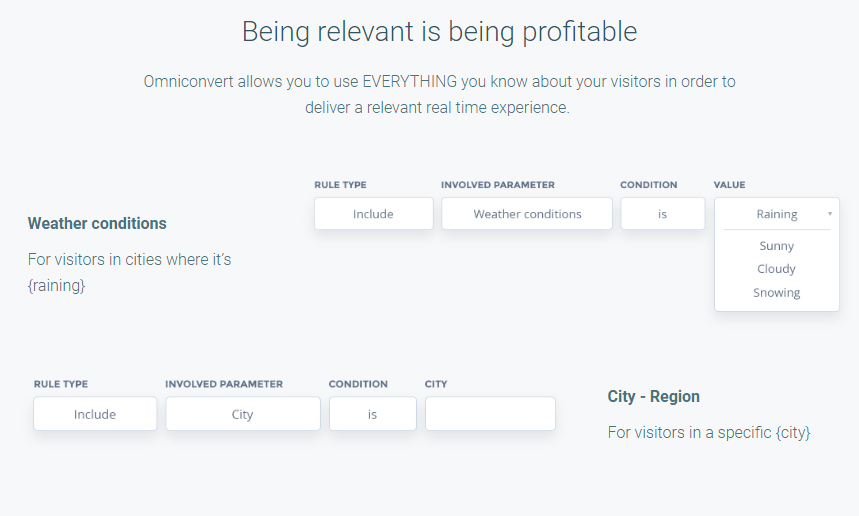
Task: Click the 'Being relevant is being profitable' title
Action: [x=439, y=31]
